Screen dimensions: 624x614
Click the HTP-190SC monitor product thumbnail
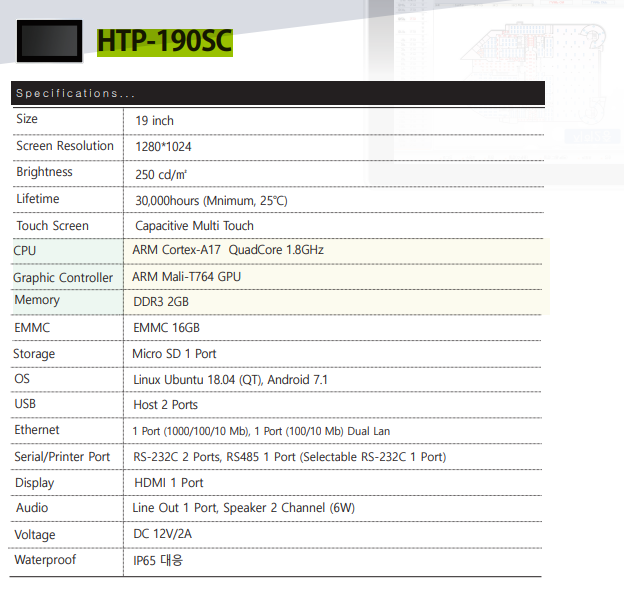[x=52, y=40]
